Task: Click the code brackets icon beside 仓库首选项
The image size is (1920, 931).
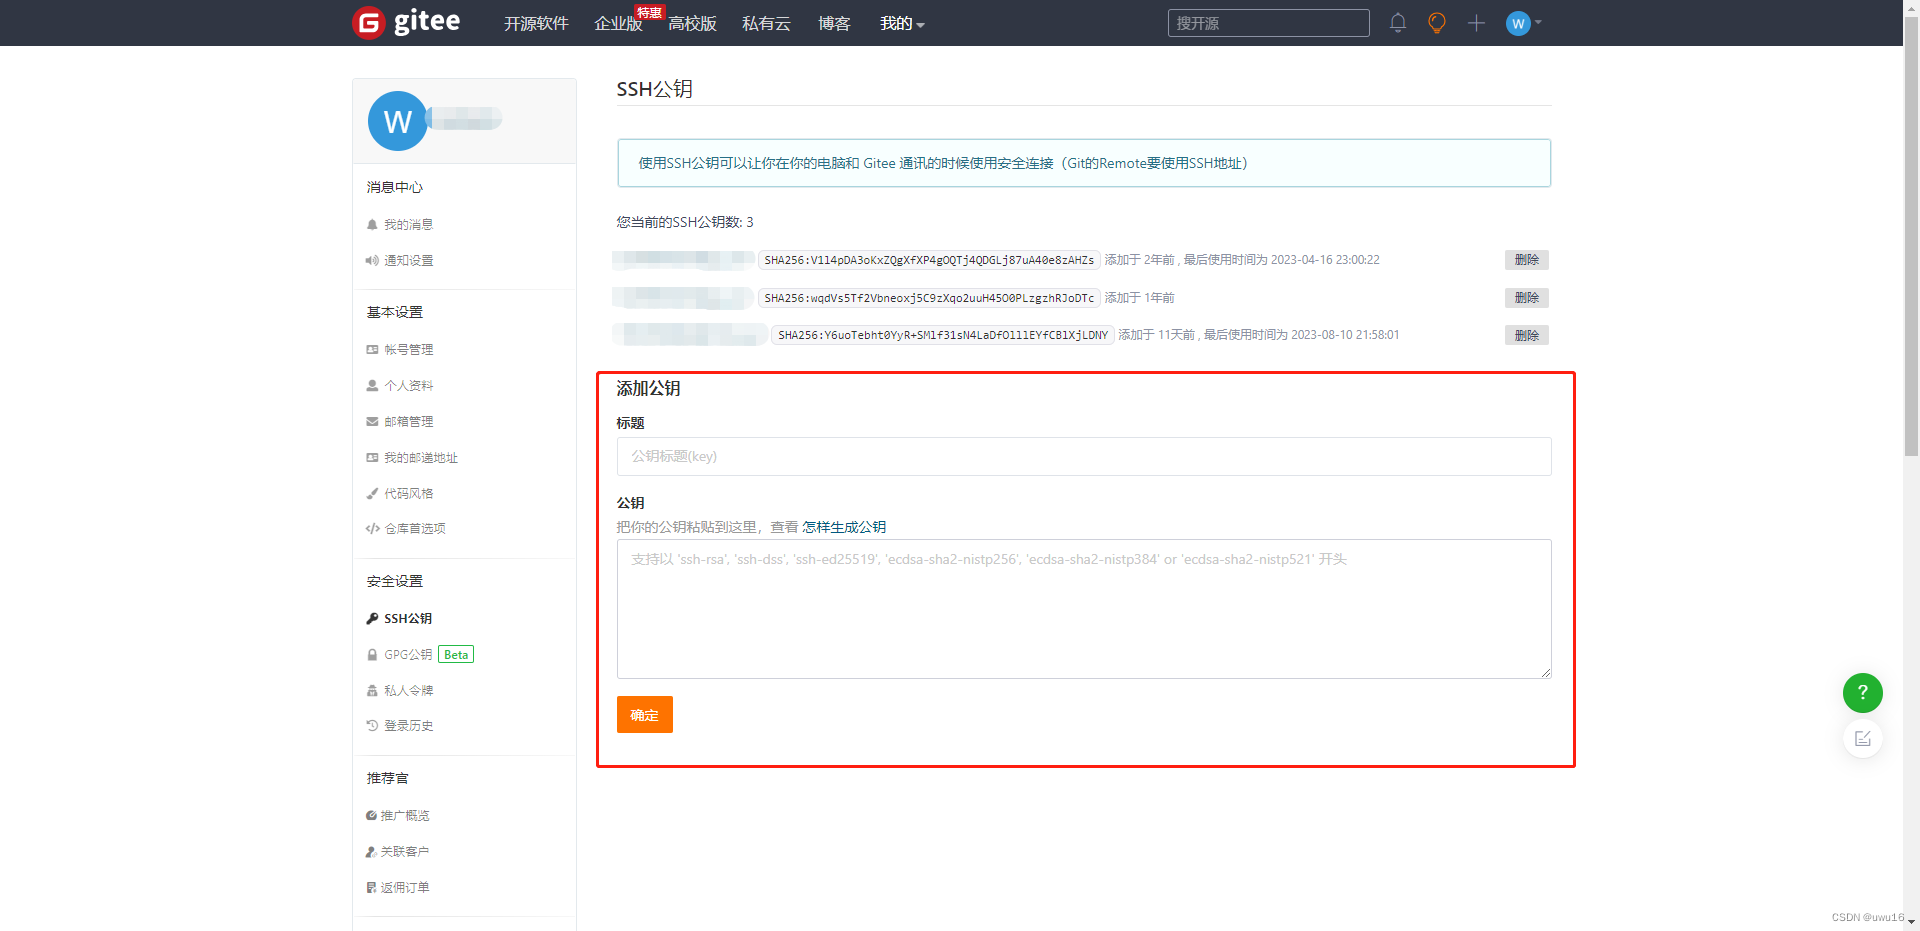Action: pos(372,529)
